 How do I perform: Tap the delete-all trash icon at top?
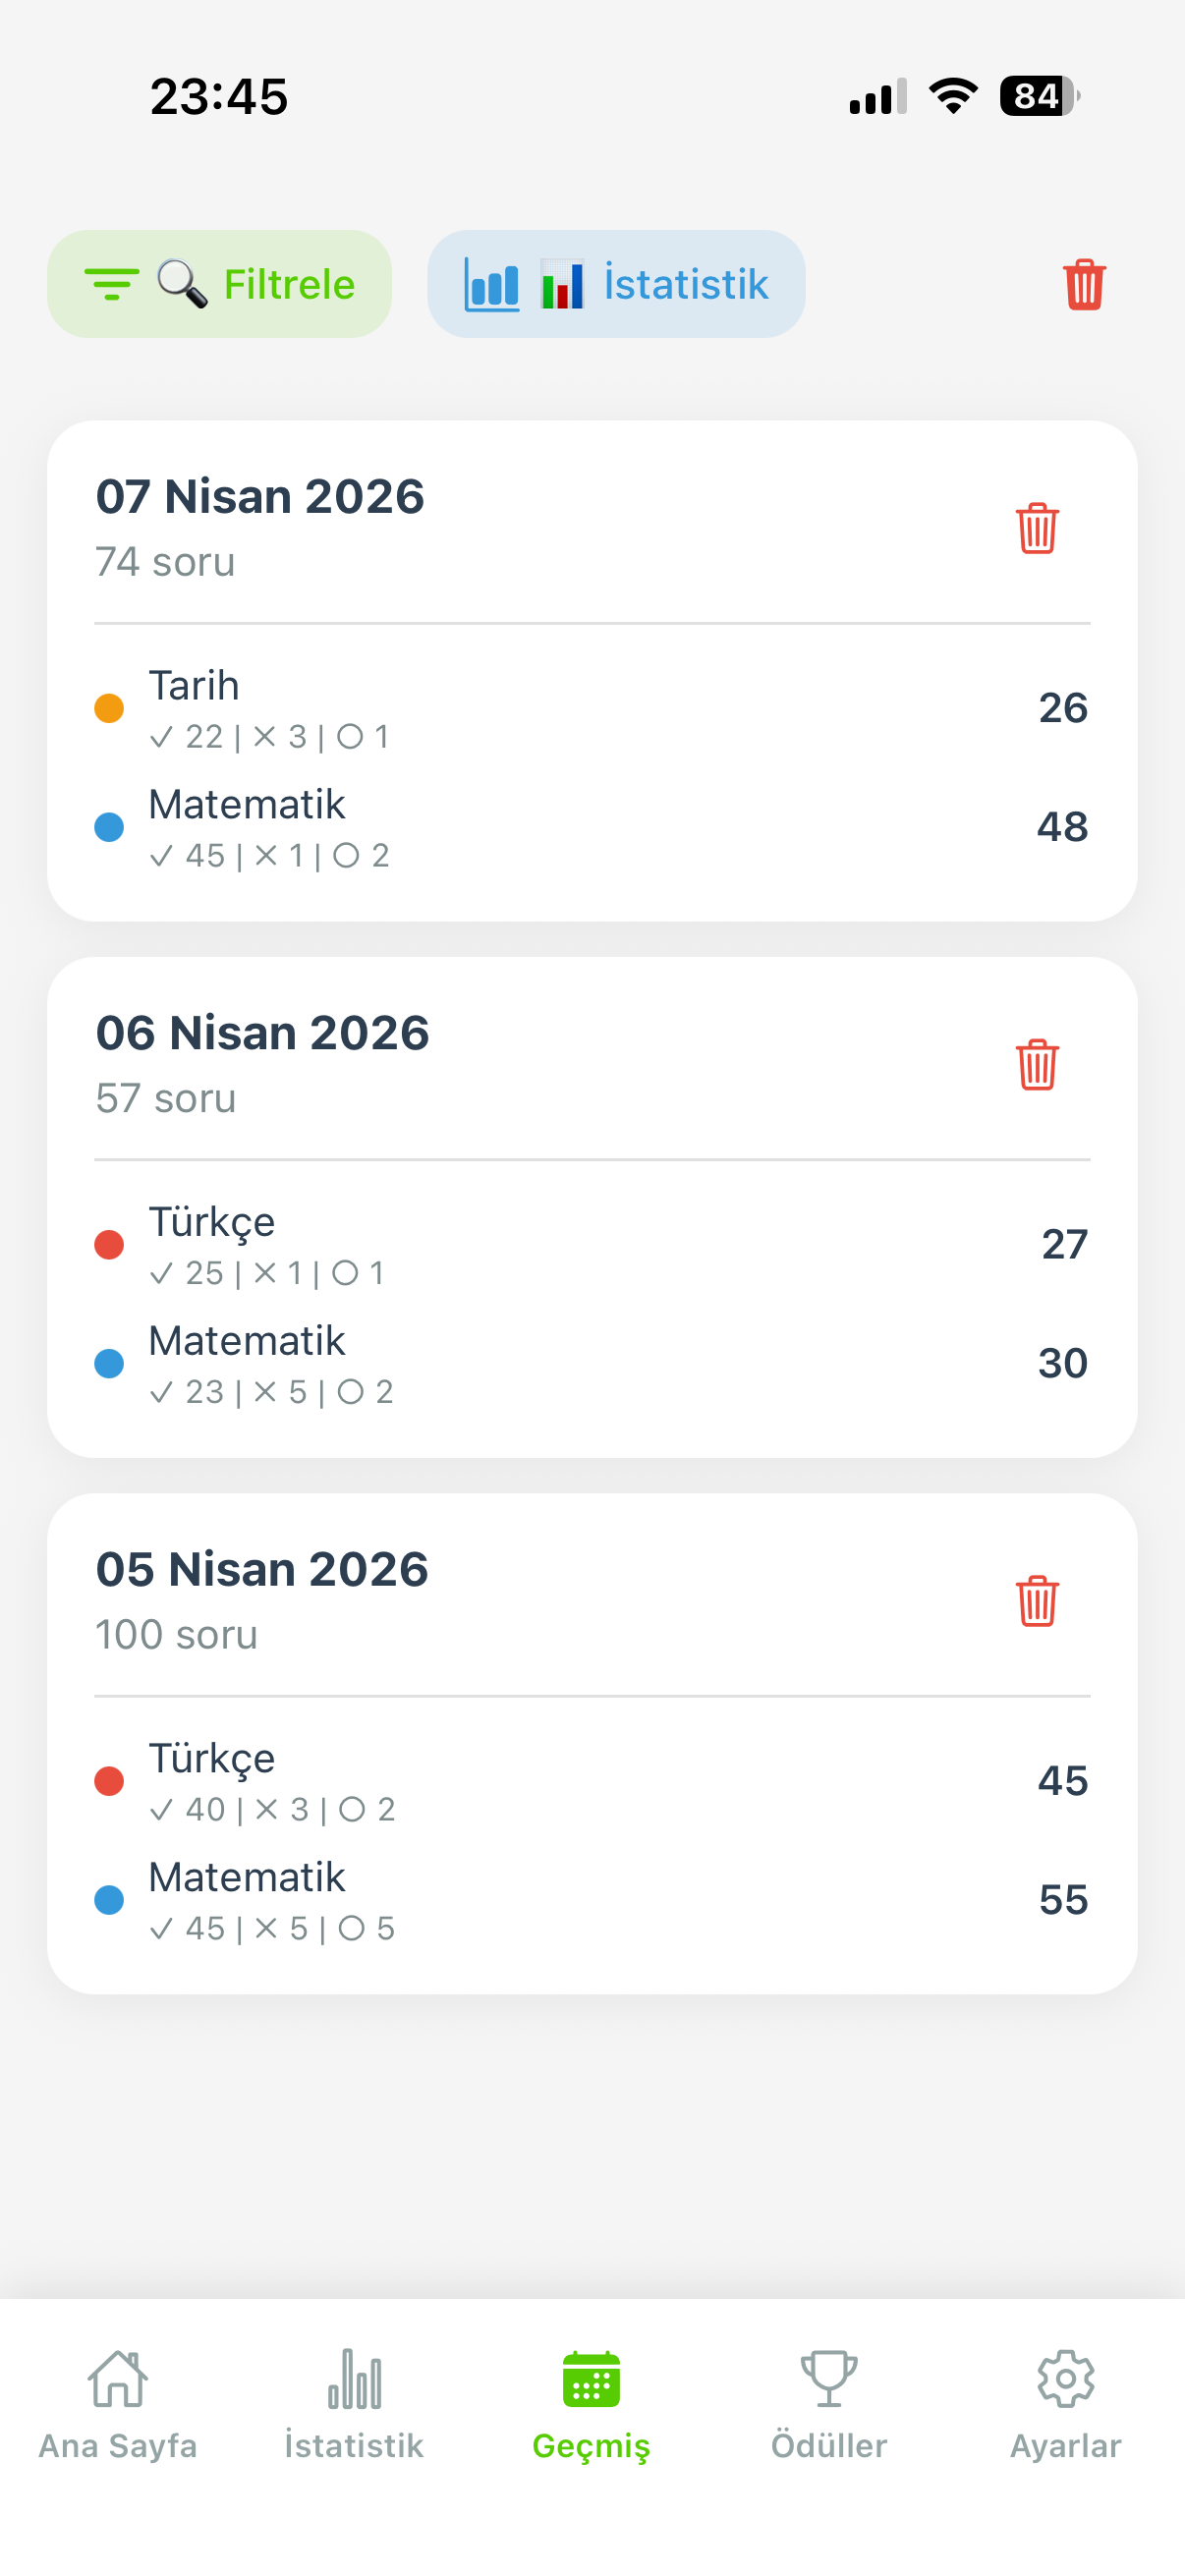point(1084,285)
